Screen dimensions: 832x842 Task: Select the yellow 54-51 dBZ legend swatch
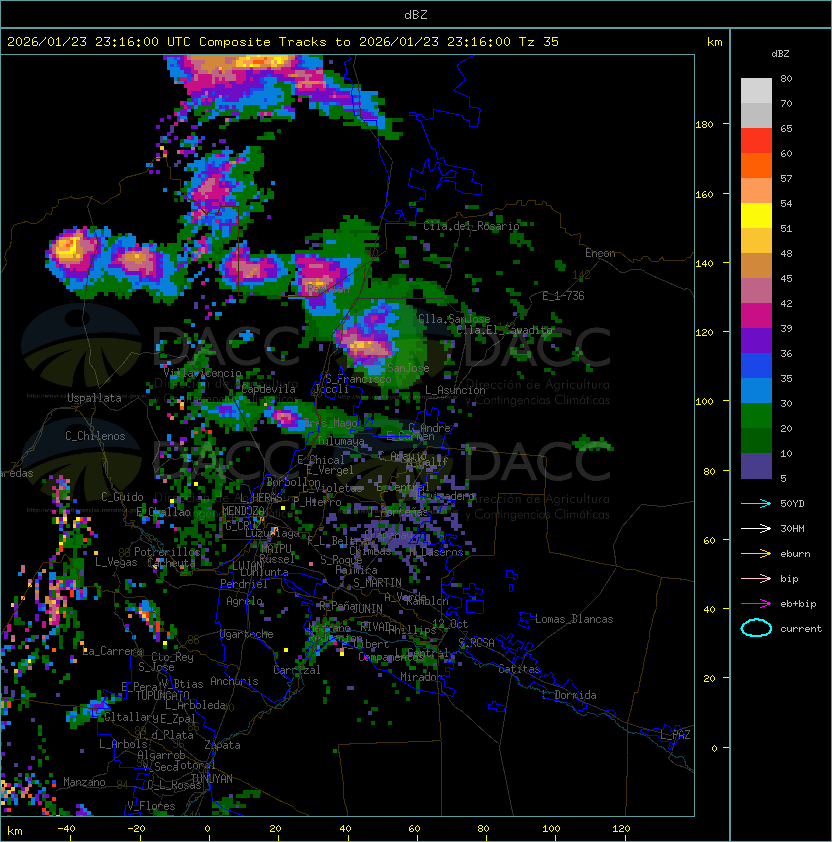756,216
